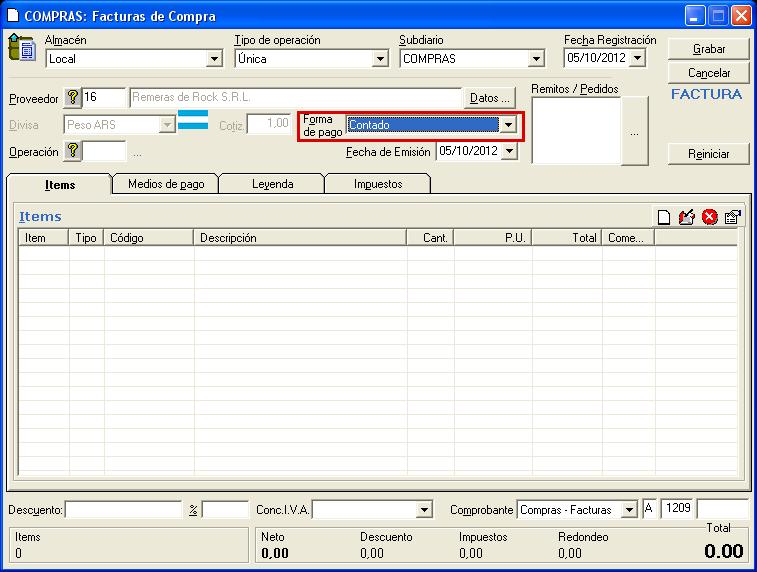
Task: Click the Datos... button
Action: 490,98
